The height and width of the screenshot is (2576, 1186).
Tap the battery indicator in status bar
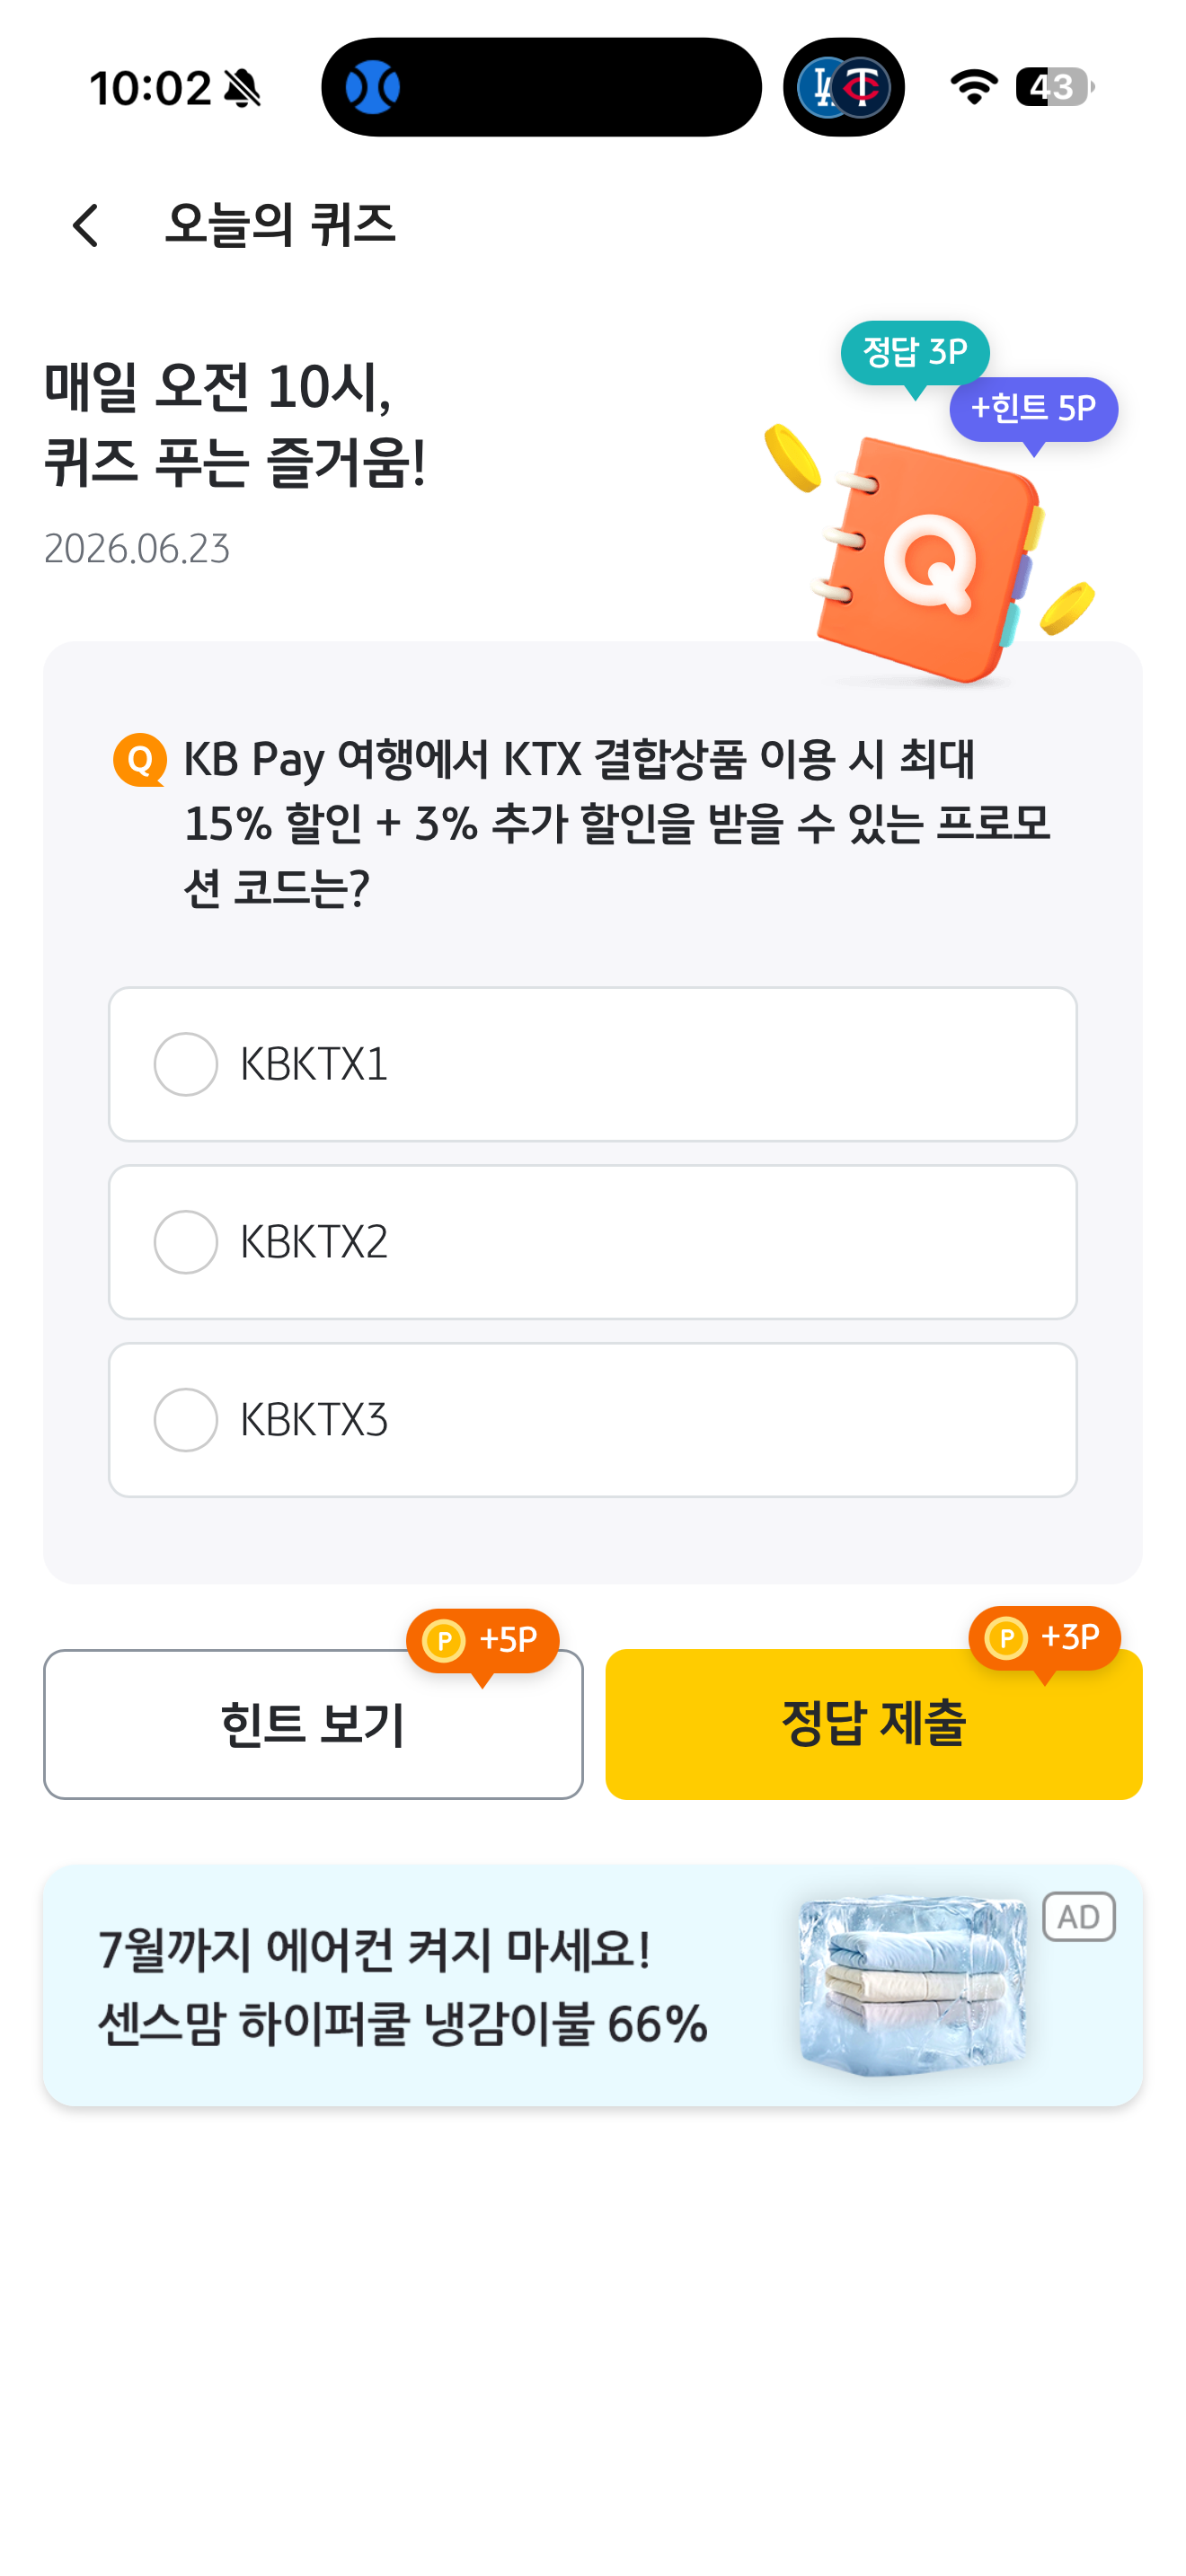[x=1055, y=87]
